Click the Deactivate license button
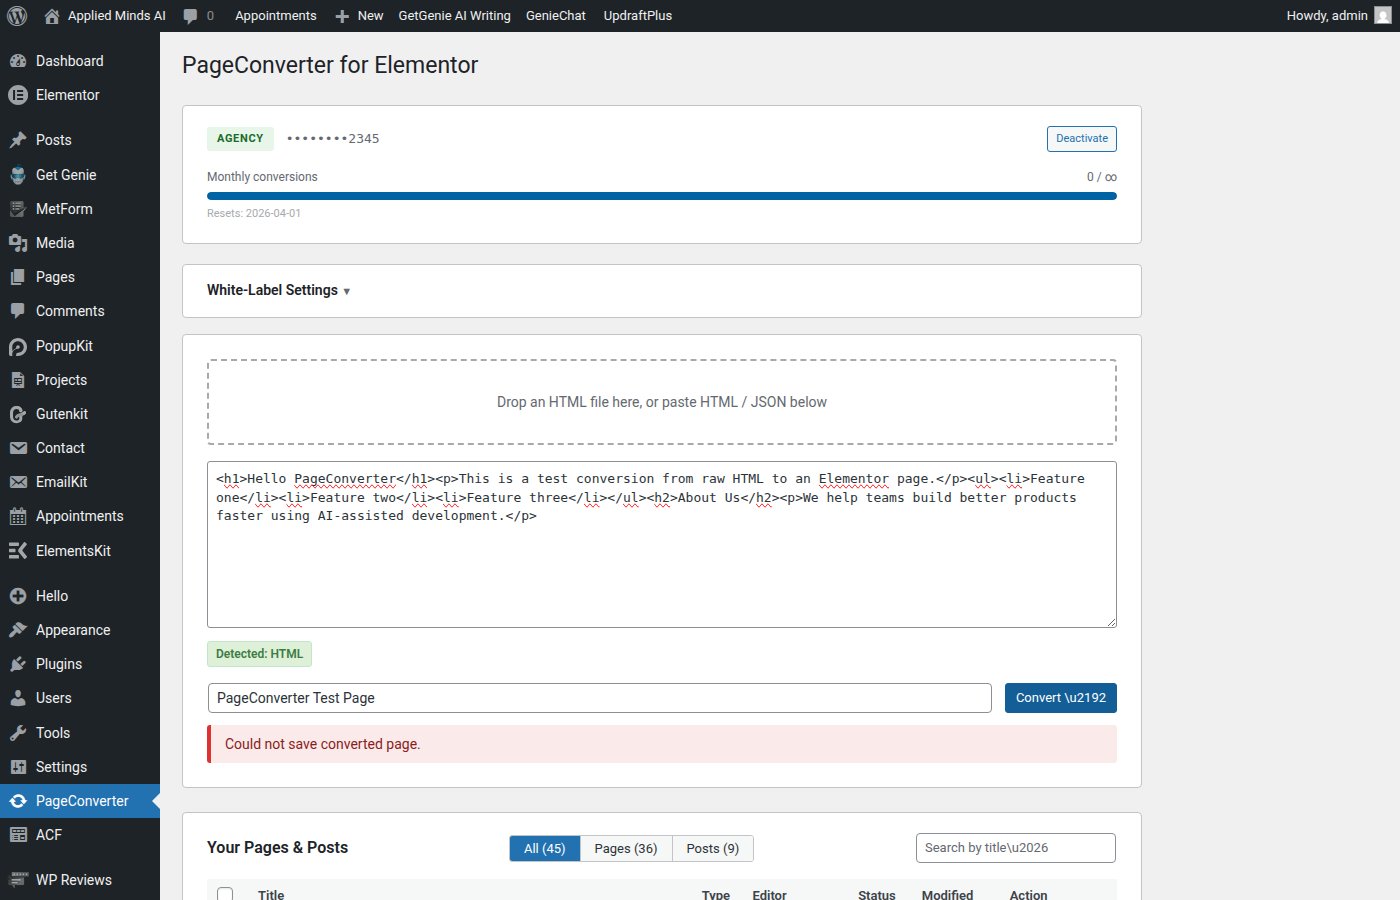 tap(1082, 139)
